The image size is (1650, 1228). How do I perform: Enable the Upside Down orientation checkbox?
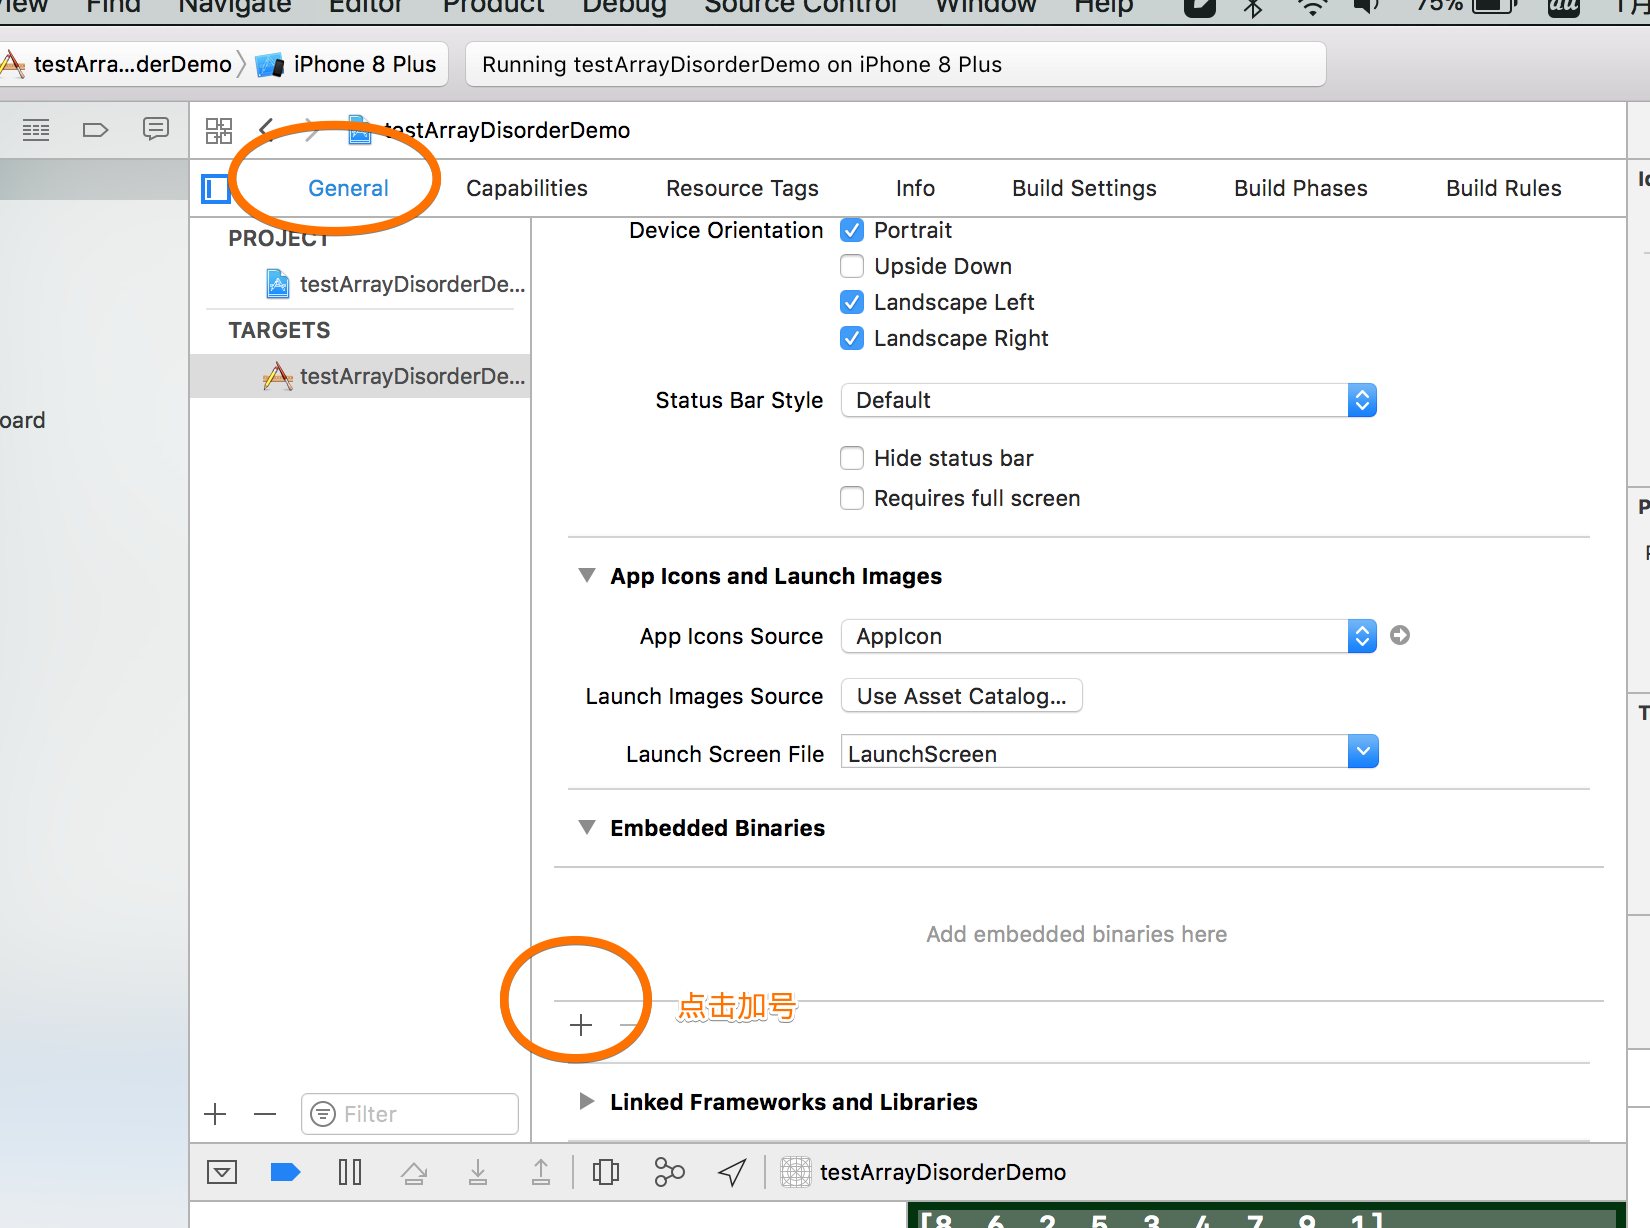click(852, 266)
